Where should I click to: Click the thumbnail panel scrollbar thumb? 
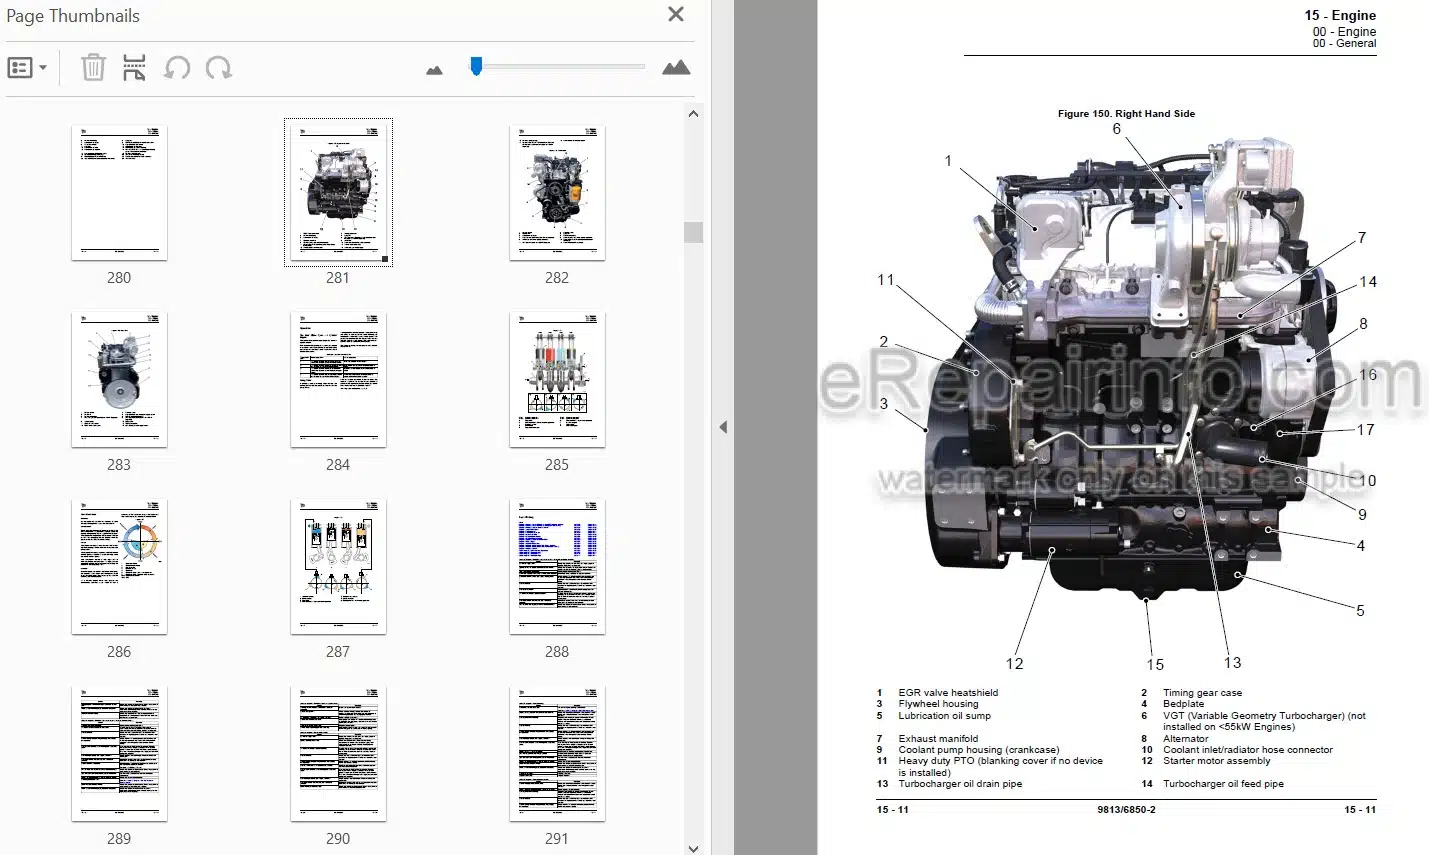[x=694, y=232]
